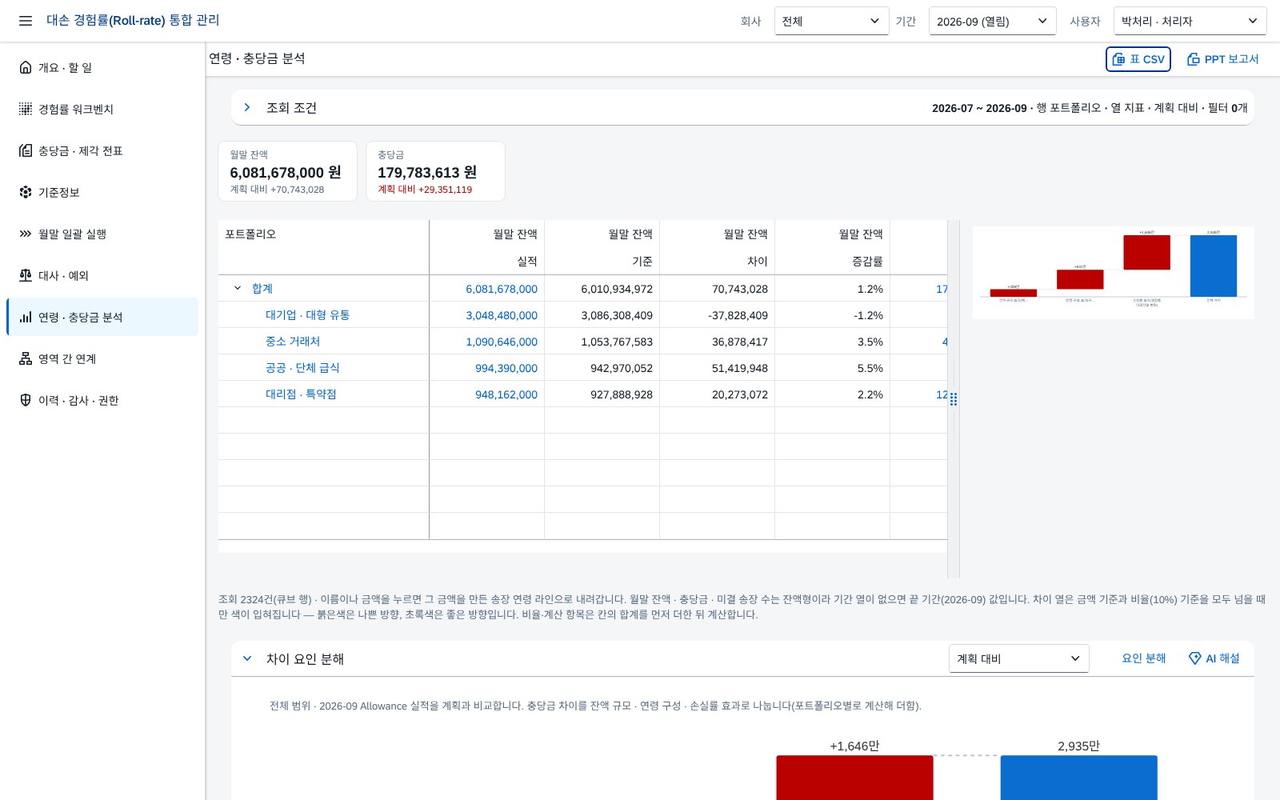Click the 요인 분해 link
The height and width of the screenshot is (800, 1280).
coord(1144,658)
